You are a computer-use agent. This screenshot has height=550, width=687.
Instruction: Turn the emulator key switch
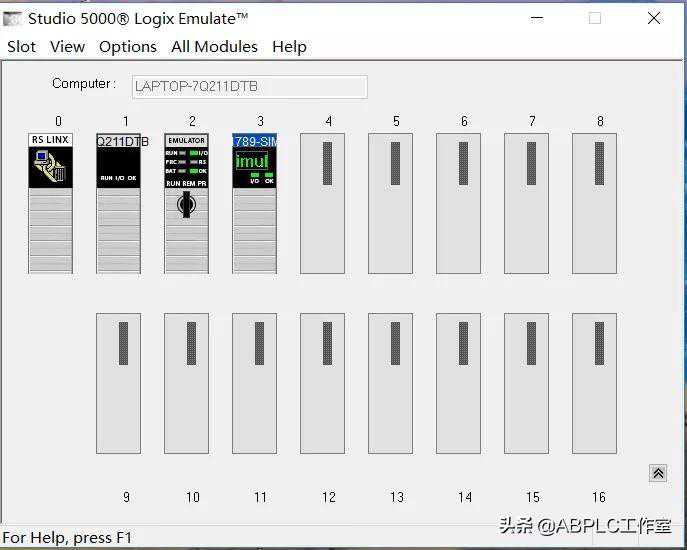coord(186,206)
